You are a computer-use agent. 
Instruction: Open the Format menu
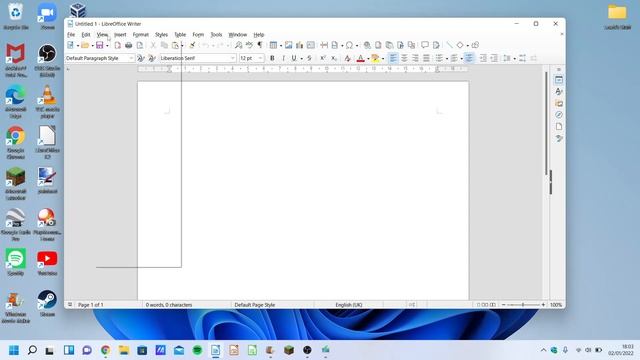click(141, 35)
